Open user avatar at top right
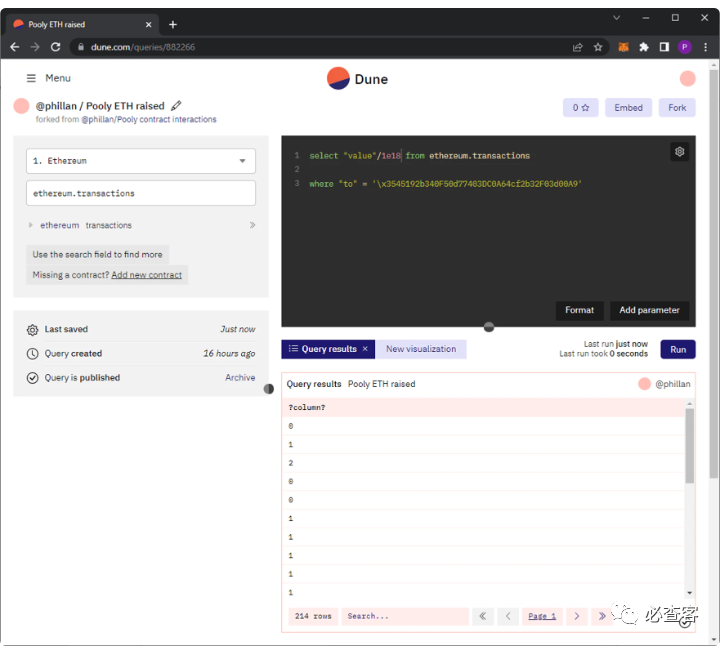 687,78
